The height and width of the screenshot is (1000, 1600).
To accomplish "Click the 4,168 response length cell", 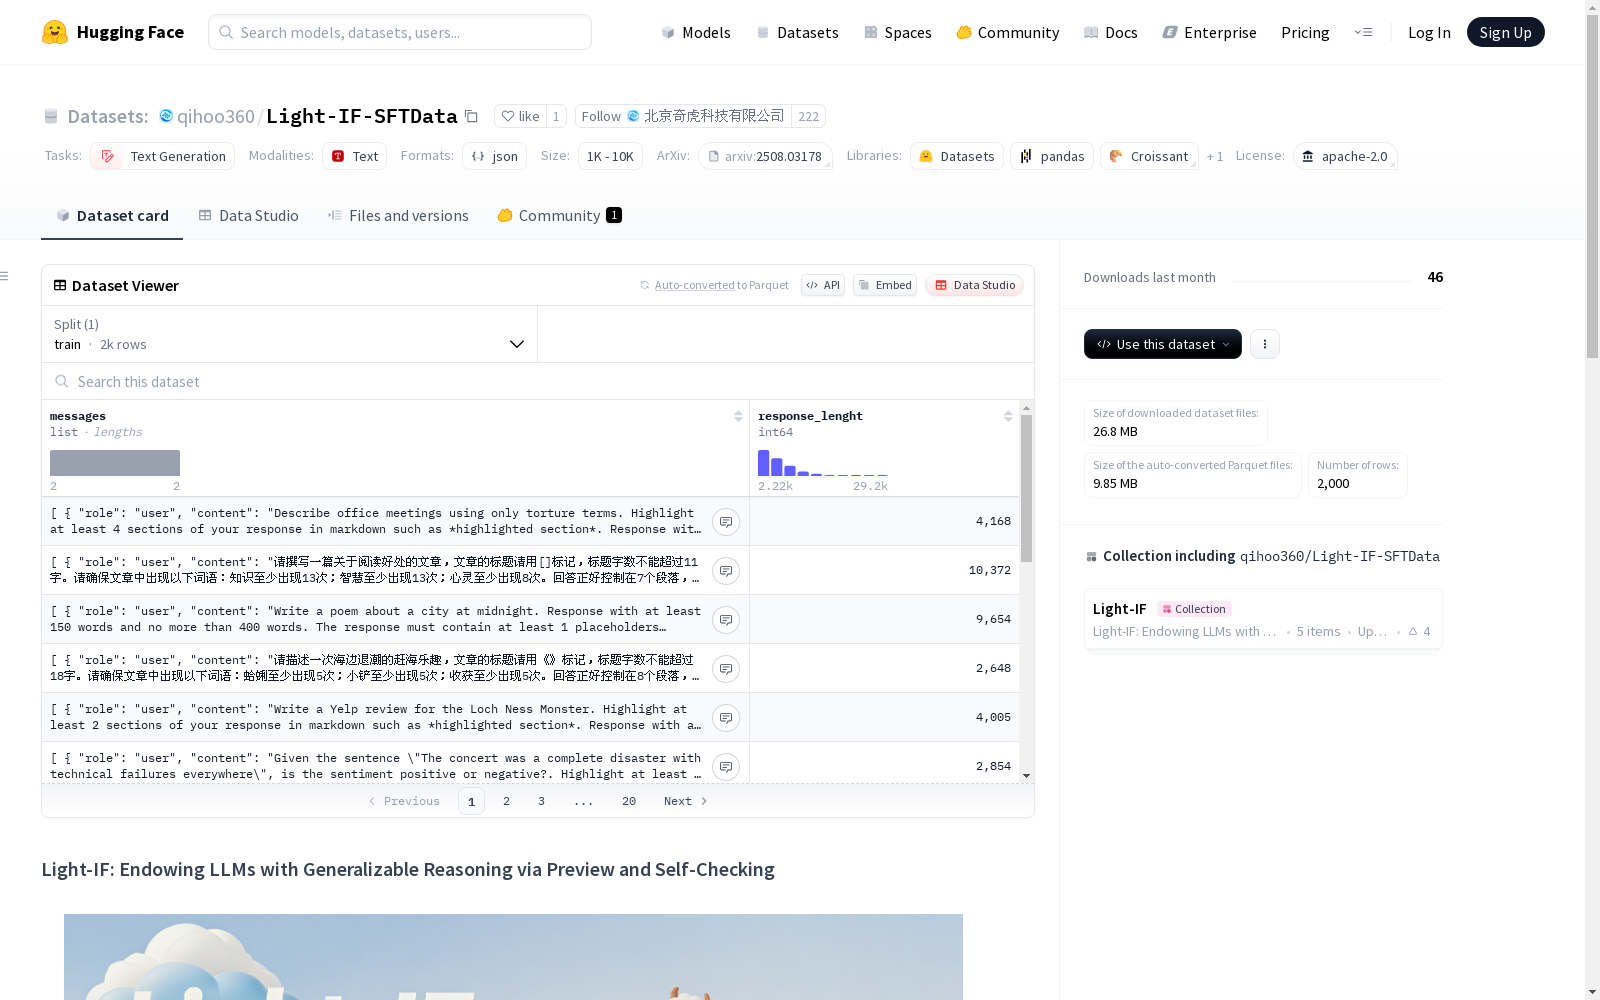I will click(885, 521).
